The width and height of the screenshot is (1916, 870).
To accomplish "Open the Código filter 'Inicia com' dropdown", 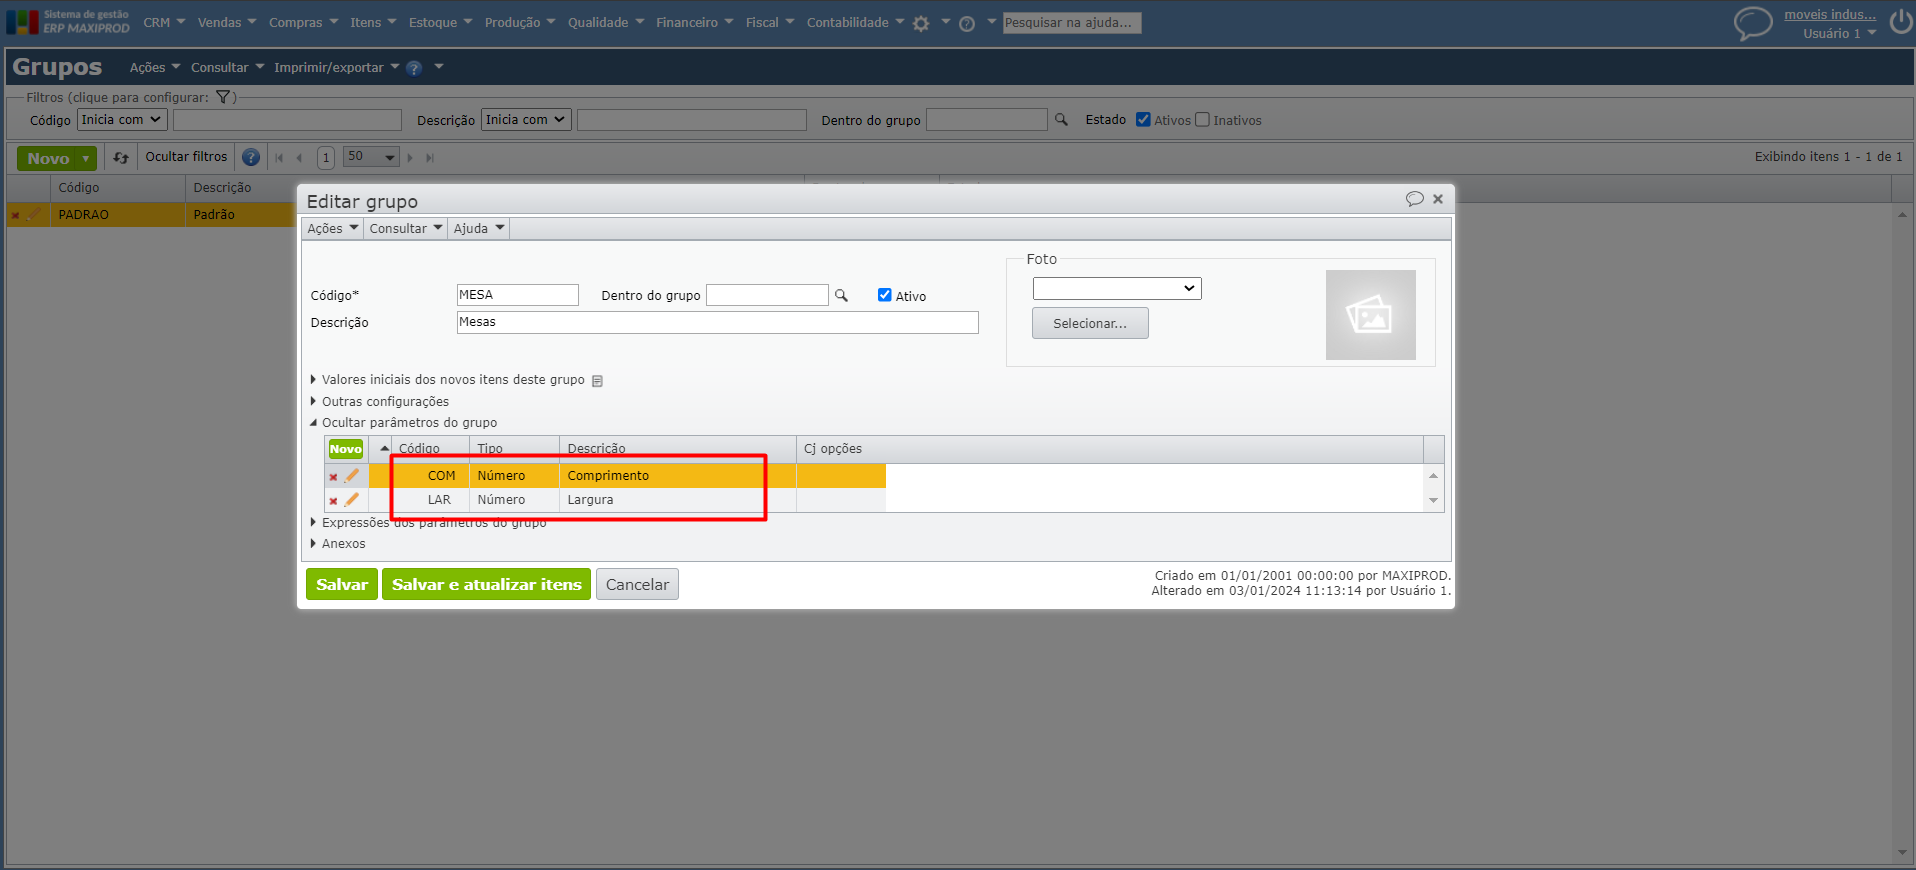I will (121, 120).
